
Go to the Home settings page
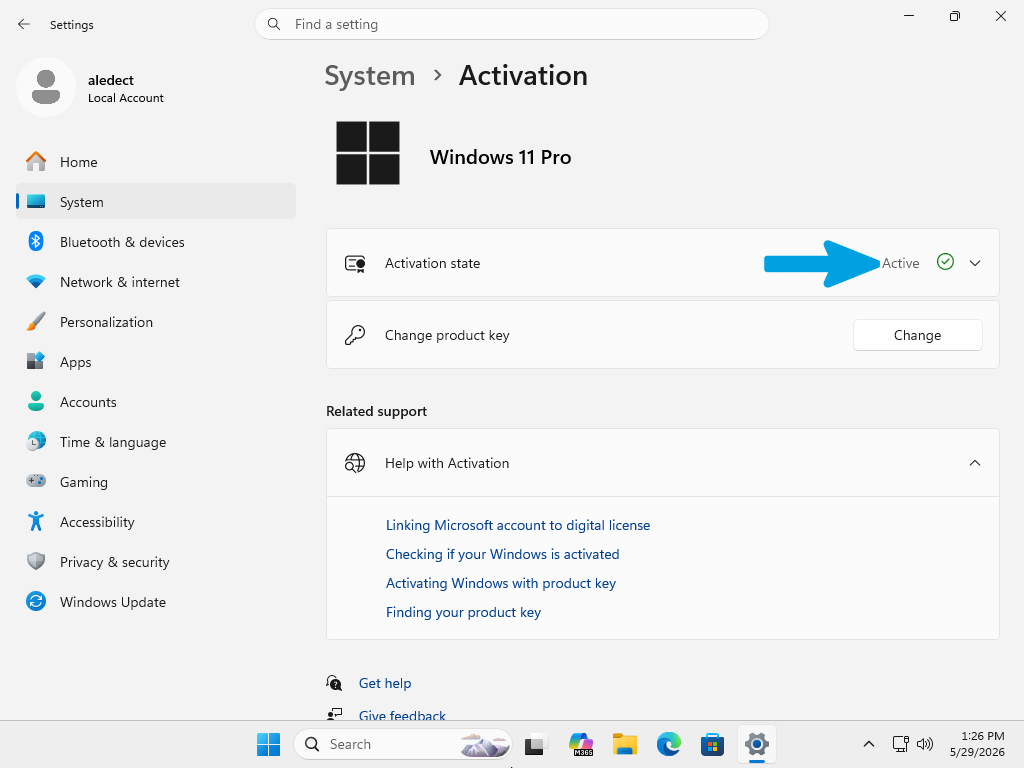pyautogui.click(x=155, y=162)
